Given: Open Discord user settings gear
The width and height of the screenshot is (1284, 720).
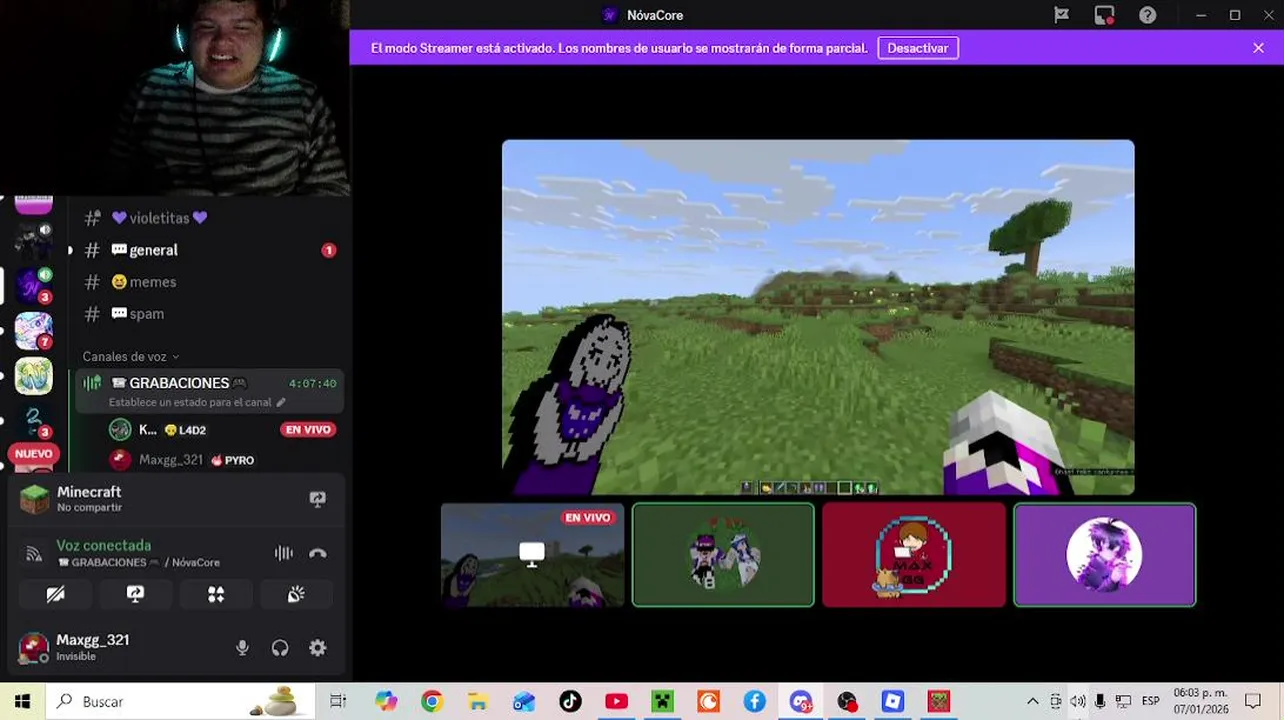Looking at the screenshot, I should coord(318,648).
